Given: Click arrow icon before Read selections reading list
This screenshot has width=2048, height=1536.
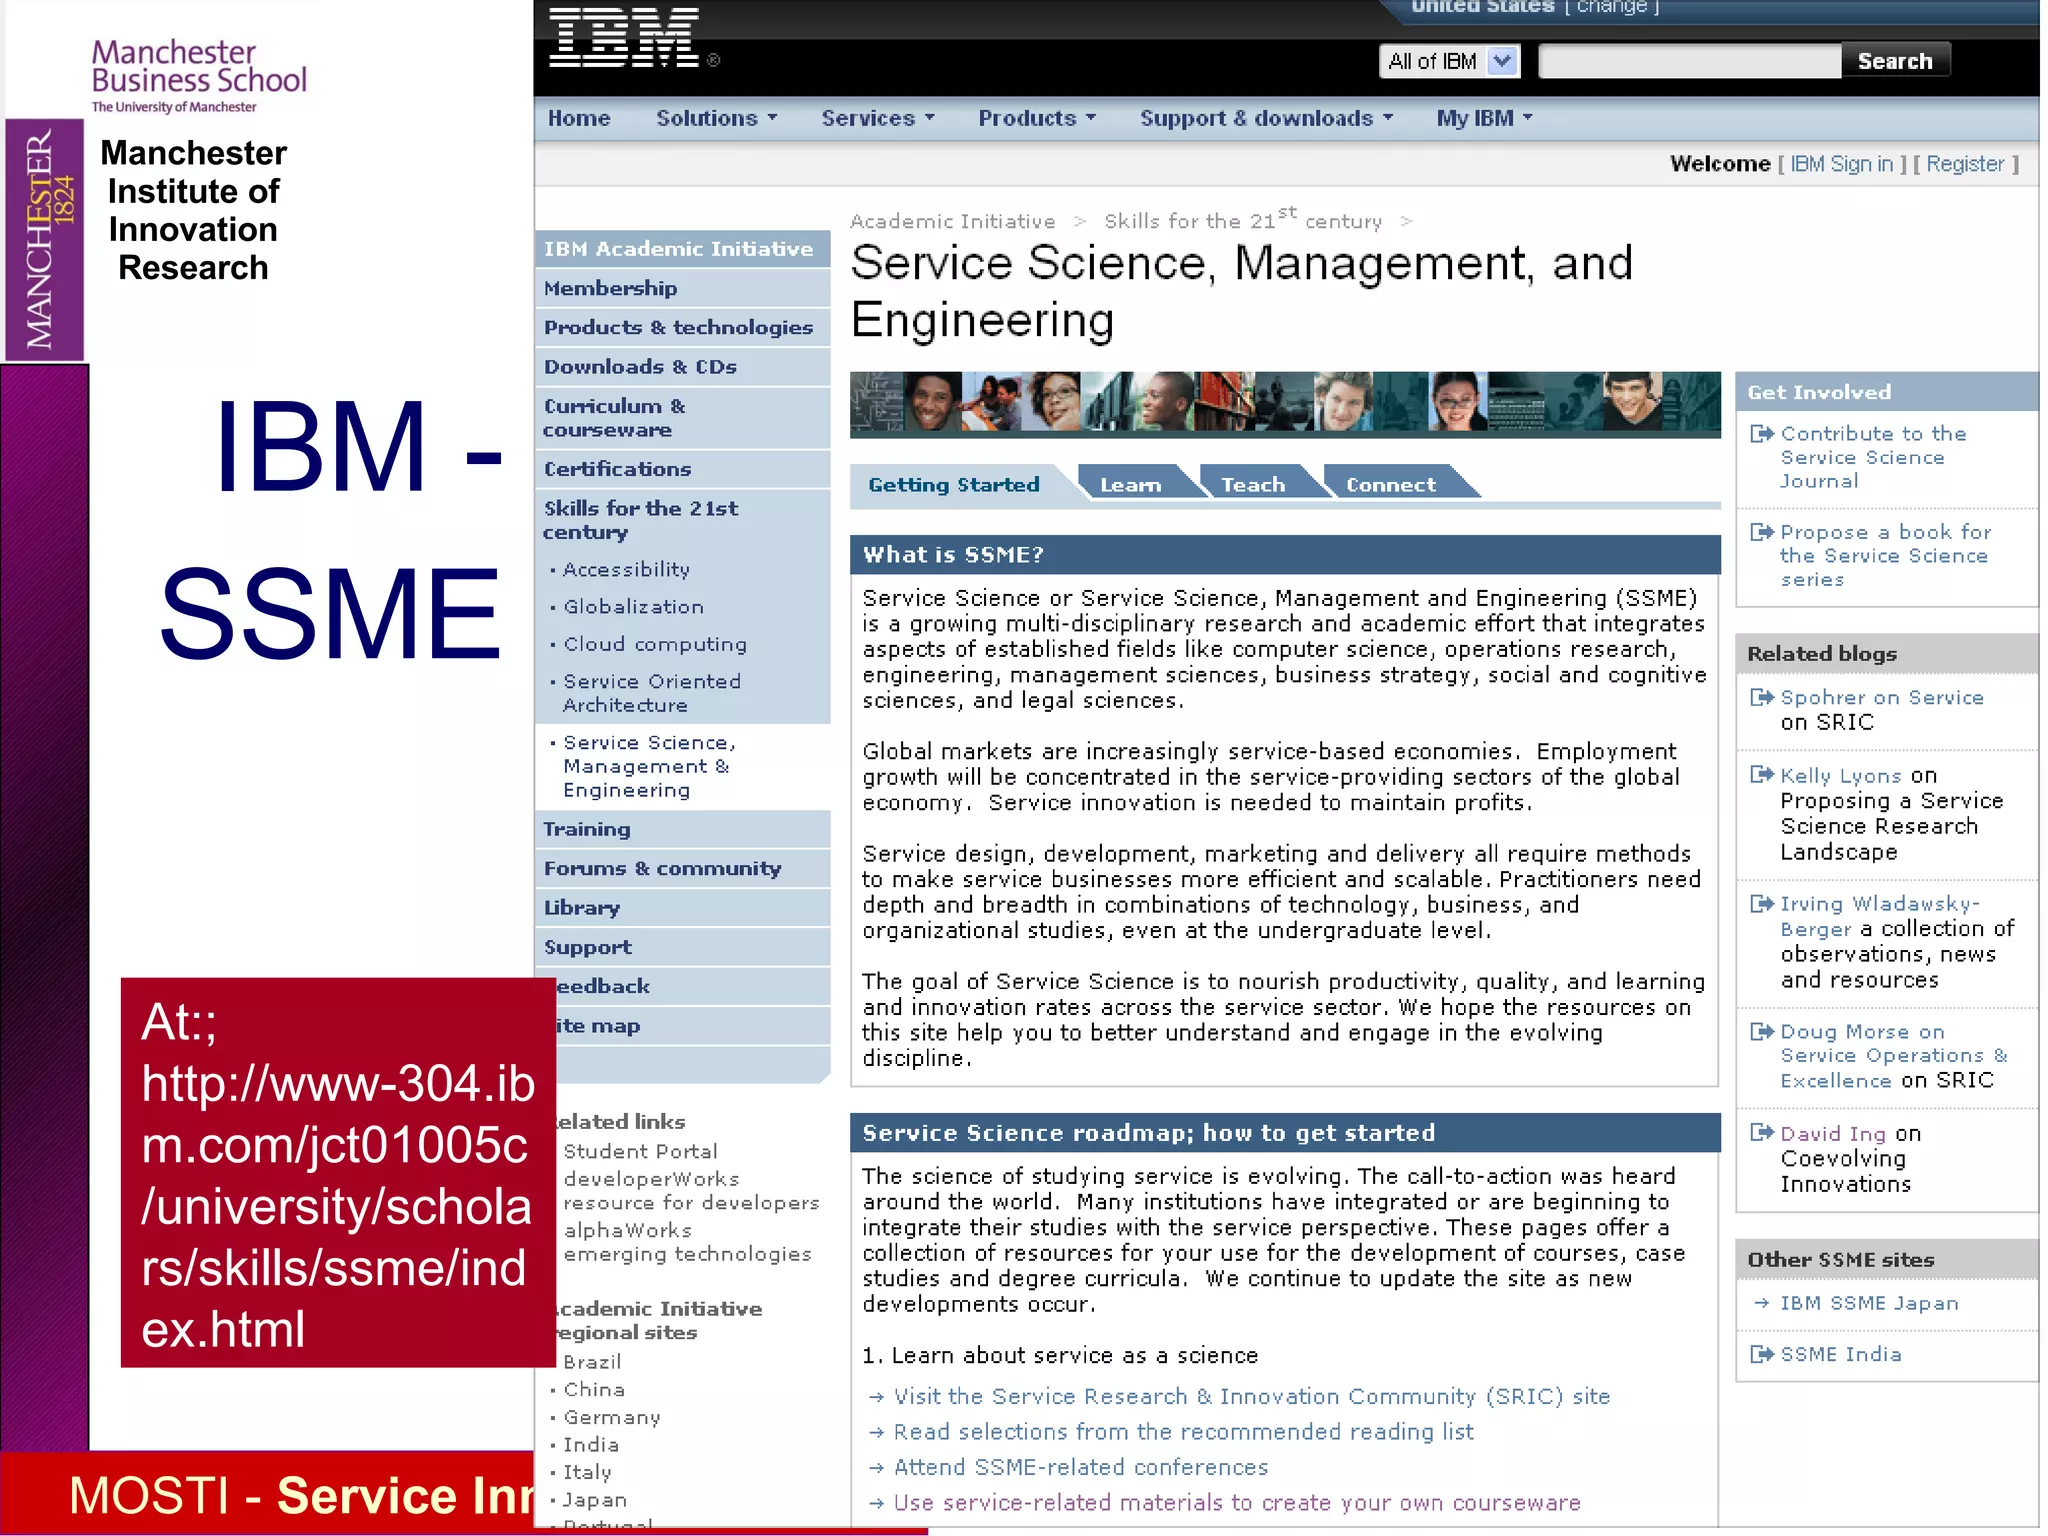Looking at the screenshot, I should coord(876,1433).
